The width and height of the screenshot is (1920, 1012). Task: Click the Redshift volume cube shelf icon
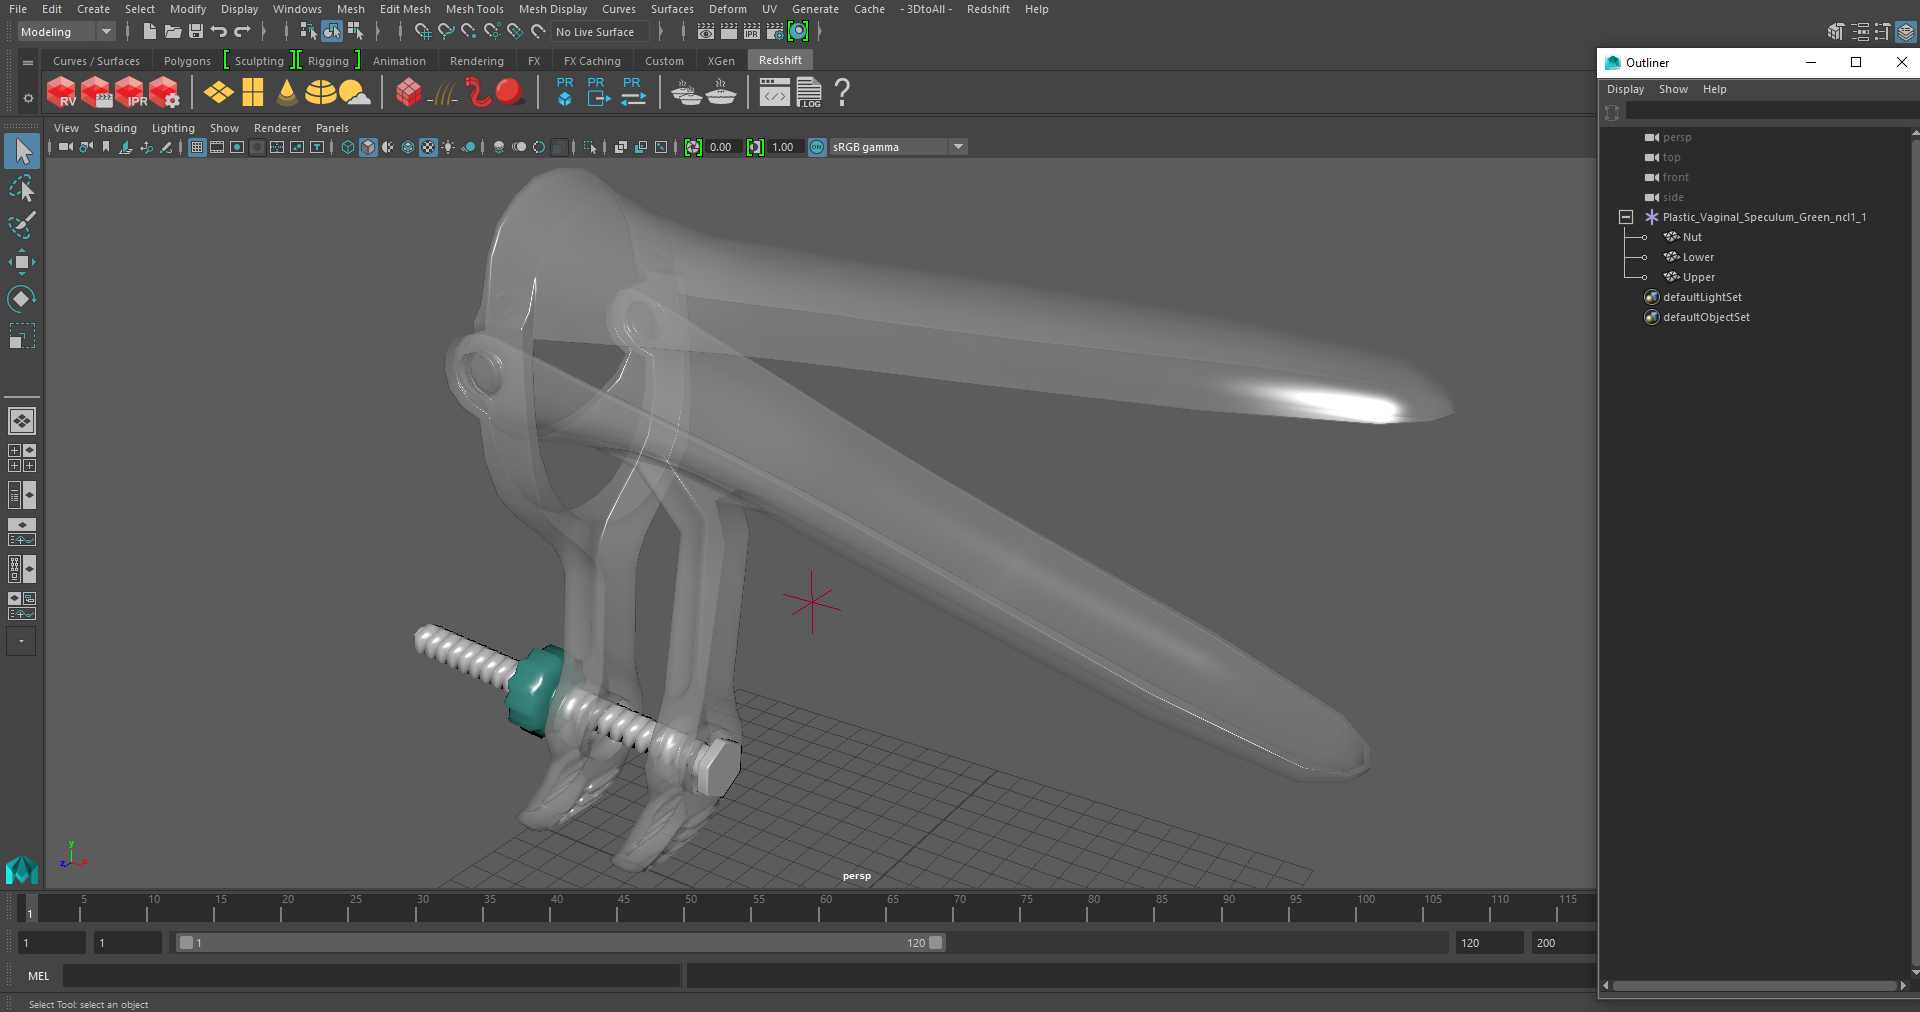(x=408, y=93)
